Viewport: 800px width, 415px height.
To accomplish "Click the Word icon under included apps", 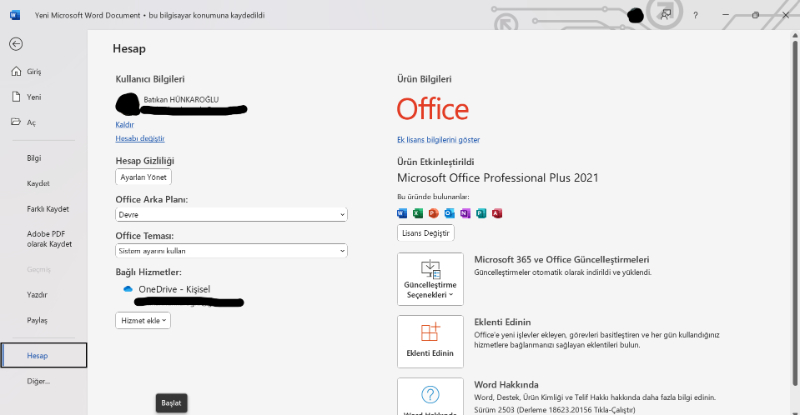I will [x=402, y=213].
